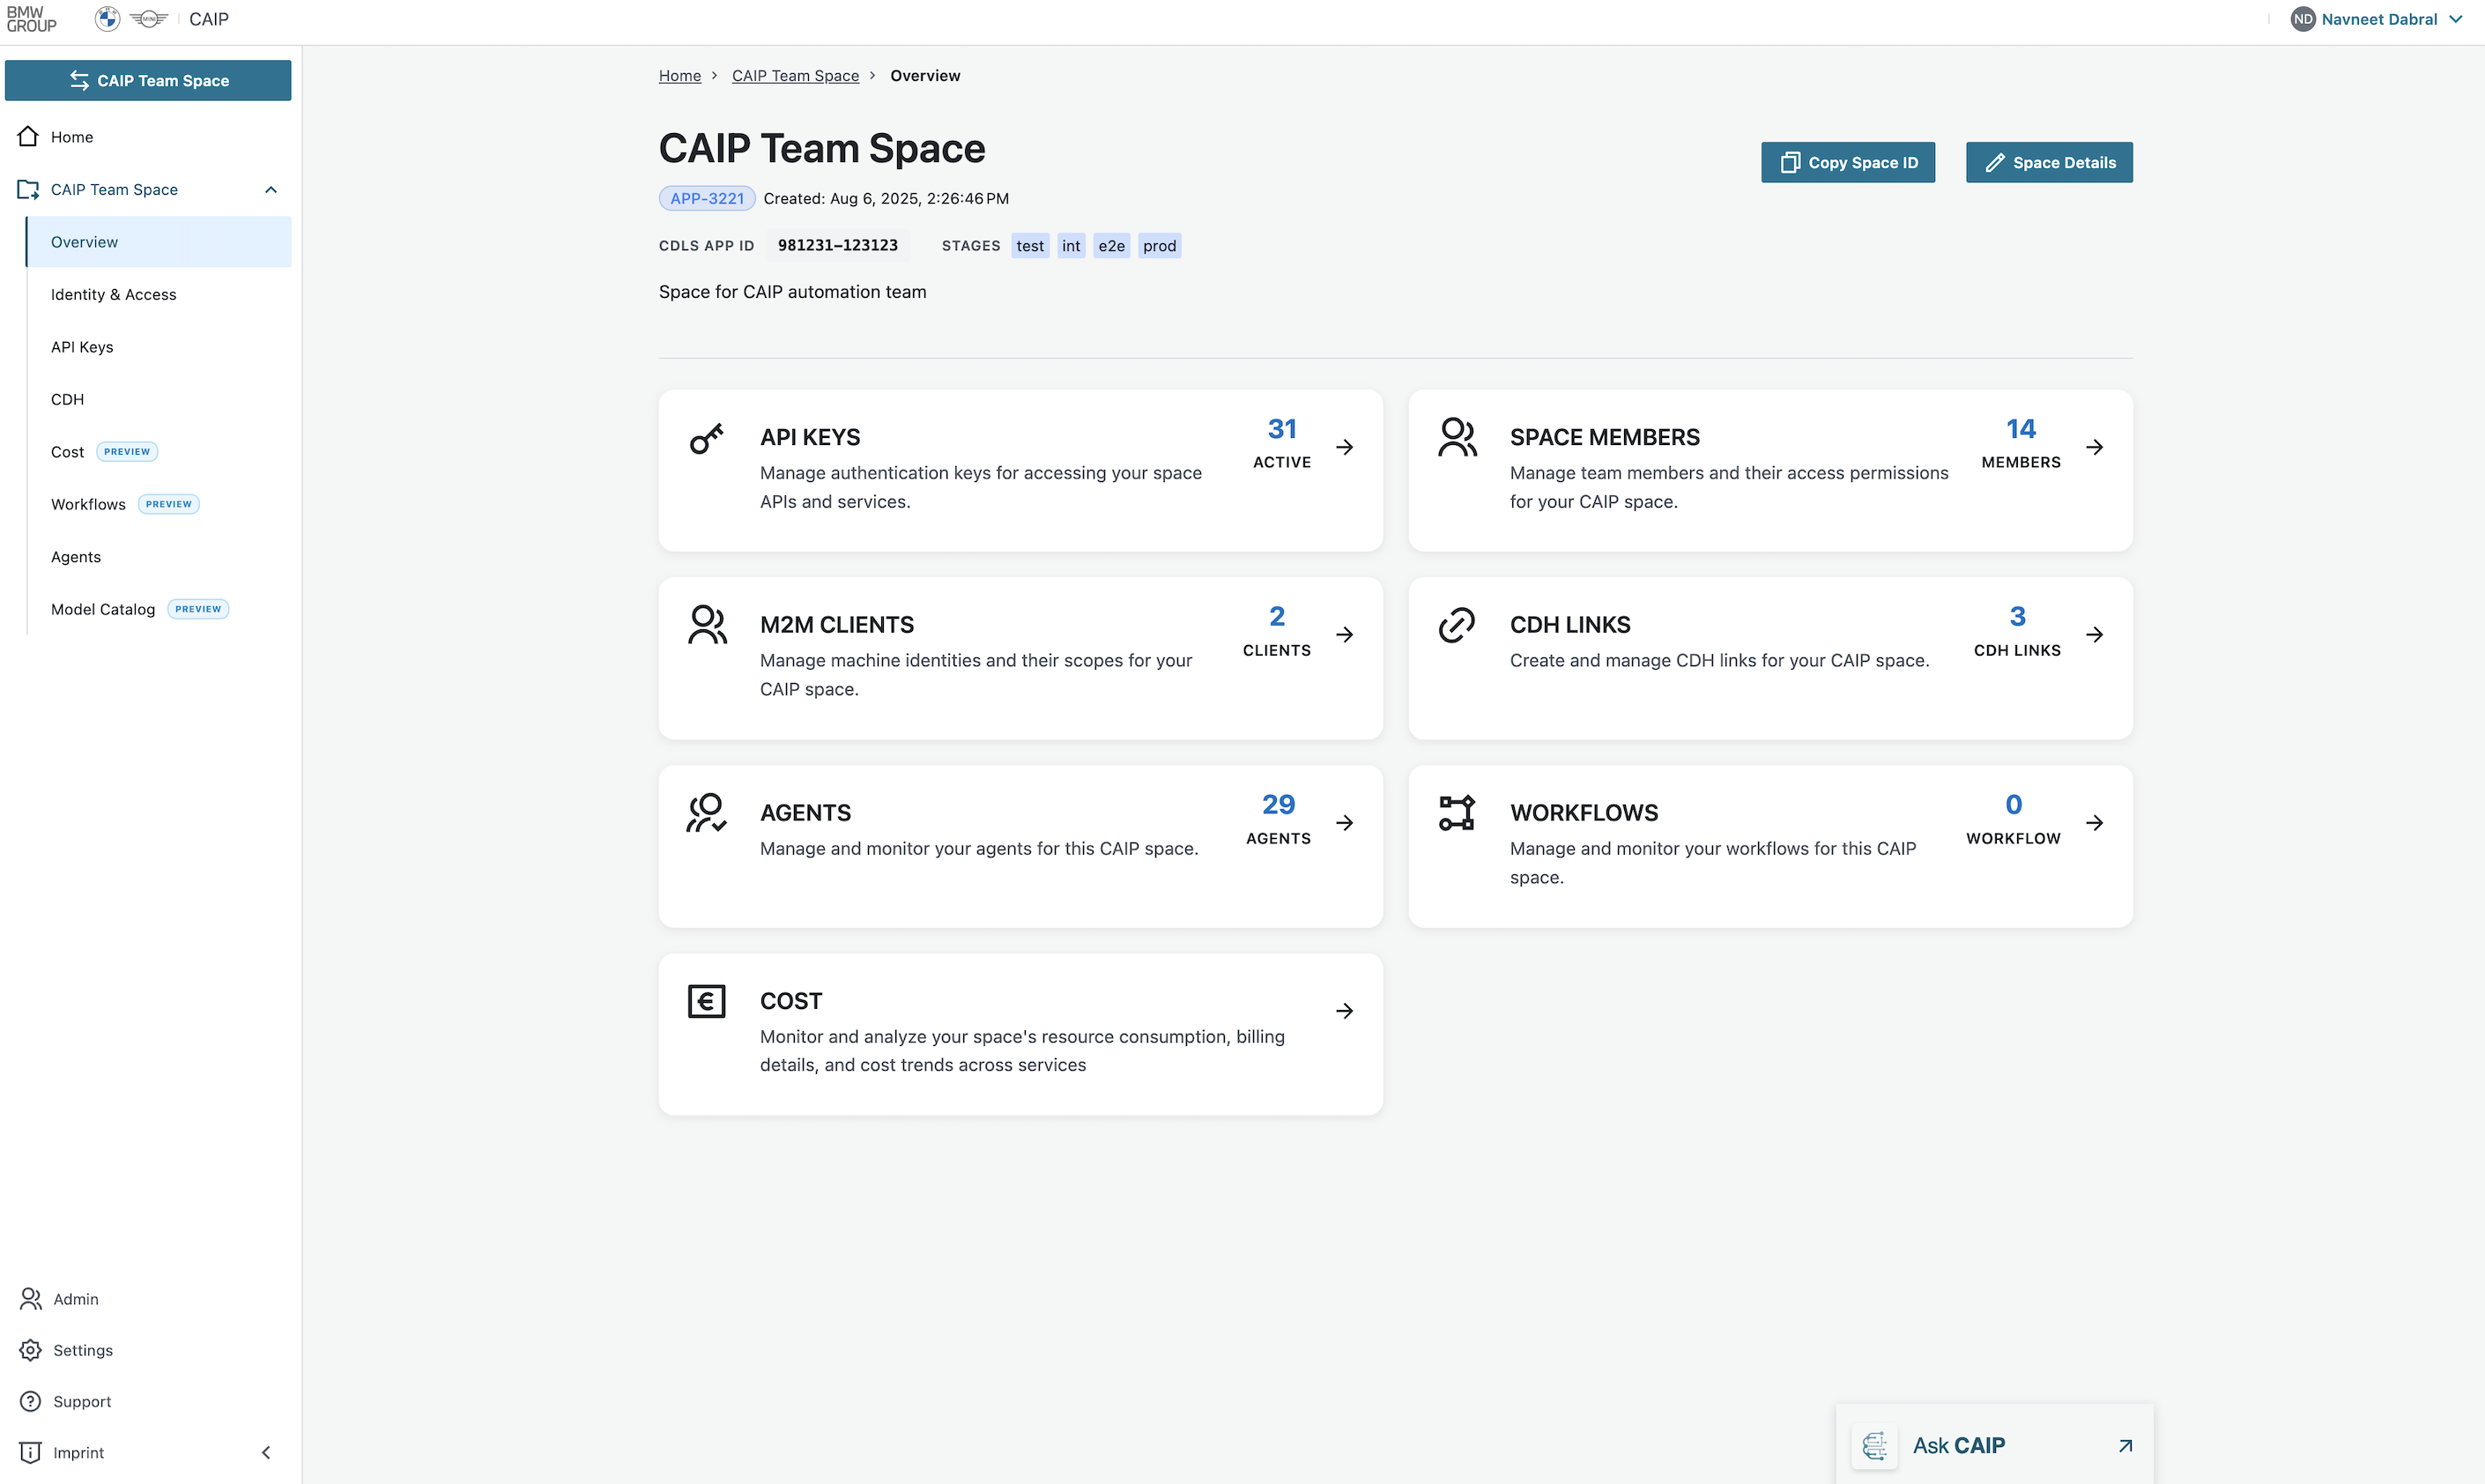This screenshot has width=2485, height=1484.
Task: Click the Copy Space ID button
Action: (x=1847, y=162)
